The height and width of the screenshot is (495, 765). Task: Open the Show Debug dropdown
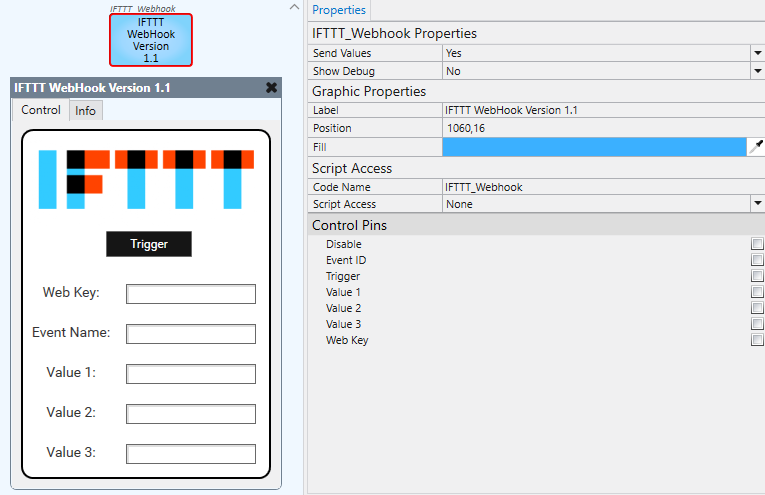pos(757,71)
